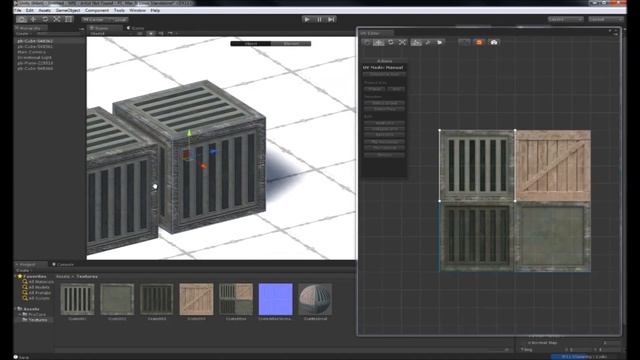Open the Window menu
The image size is (640, 360).
137,10
